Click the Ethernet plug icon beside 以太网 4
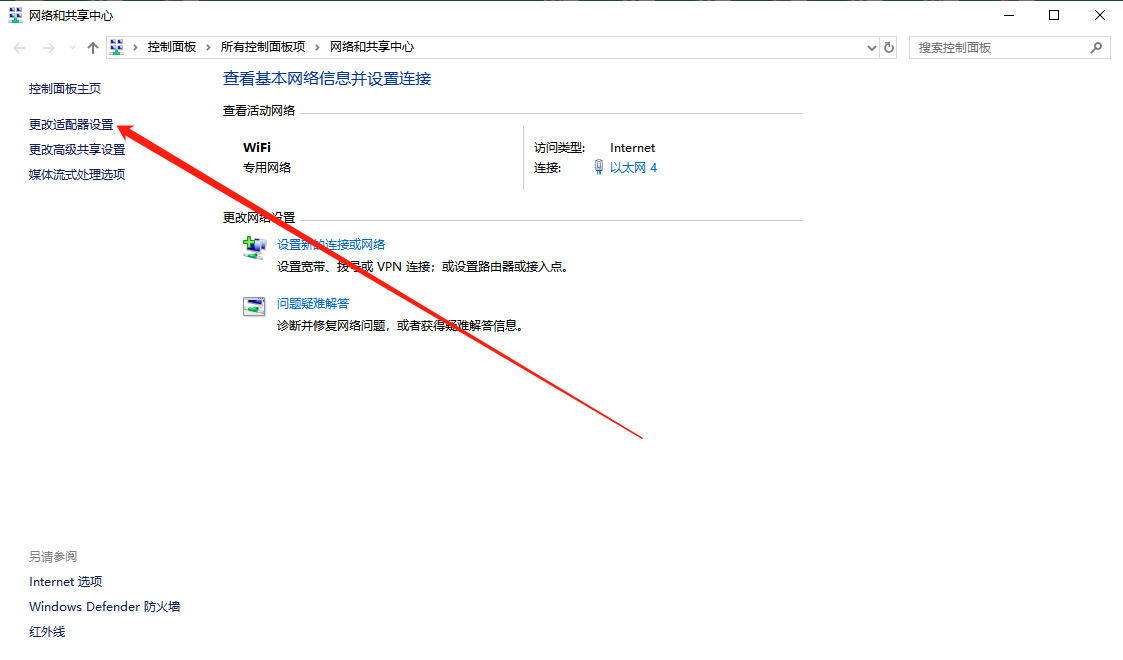 click(x=598, y=168)
